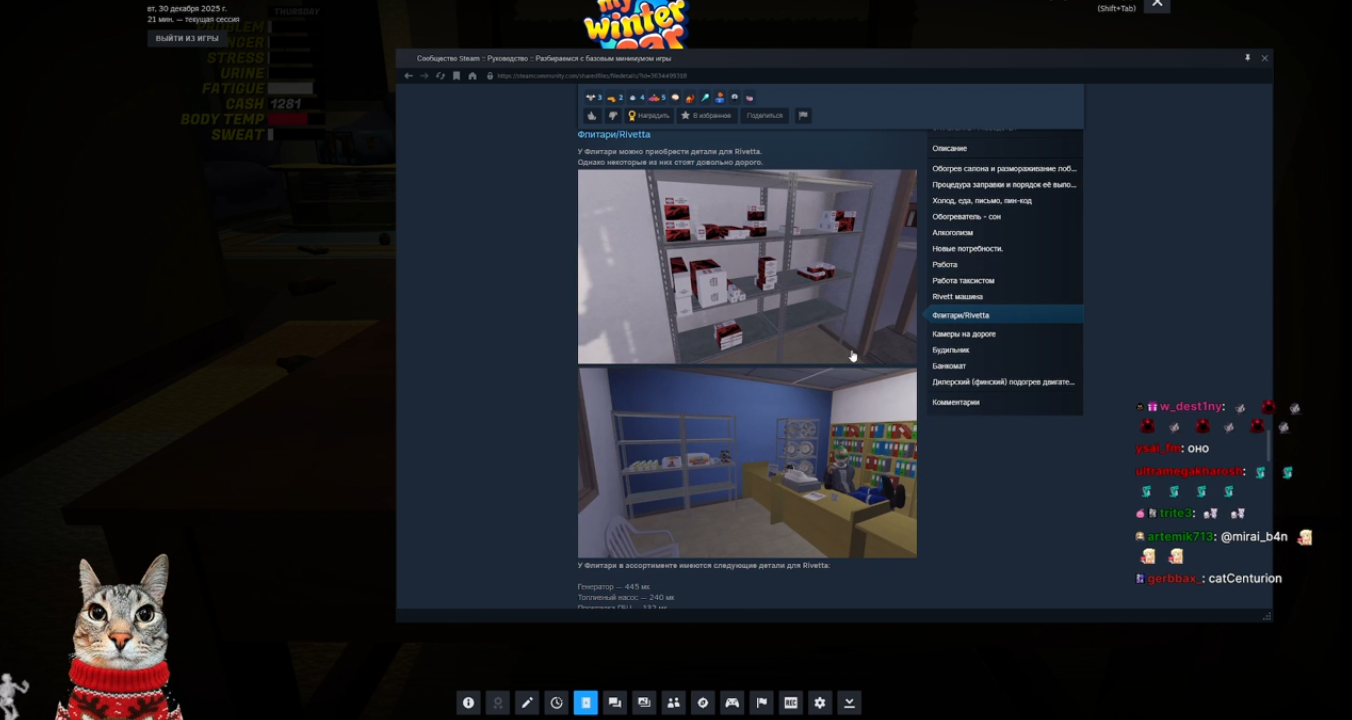Screen dimensions: 1352x720
Task: Select Обогреватель - сон section
Action: [966, 217]
